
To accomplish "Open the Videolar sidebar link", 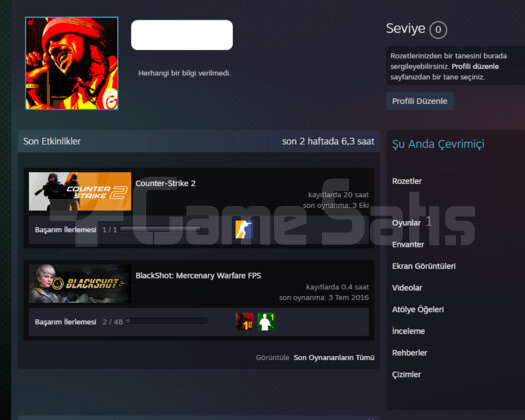I will (407, 288).
